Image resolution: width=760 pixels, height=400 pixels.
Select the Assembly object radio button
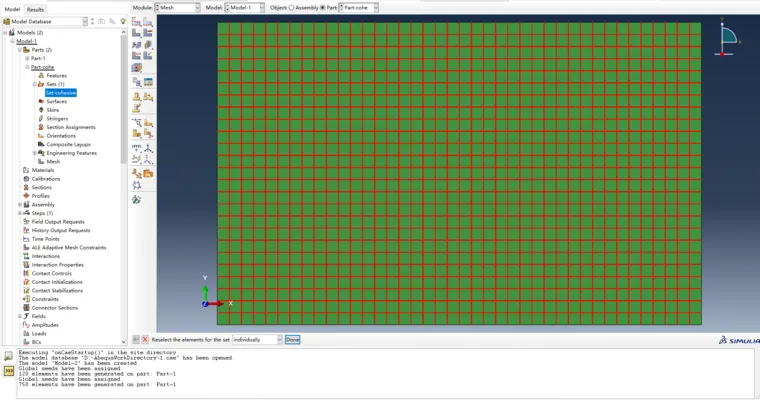point(291,8)
